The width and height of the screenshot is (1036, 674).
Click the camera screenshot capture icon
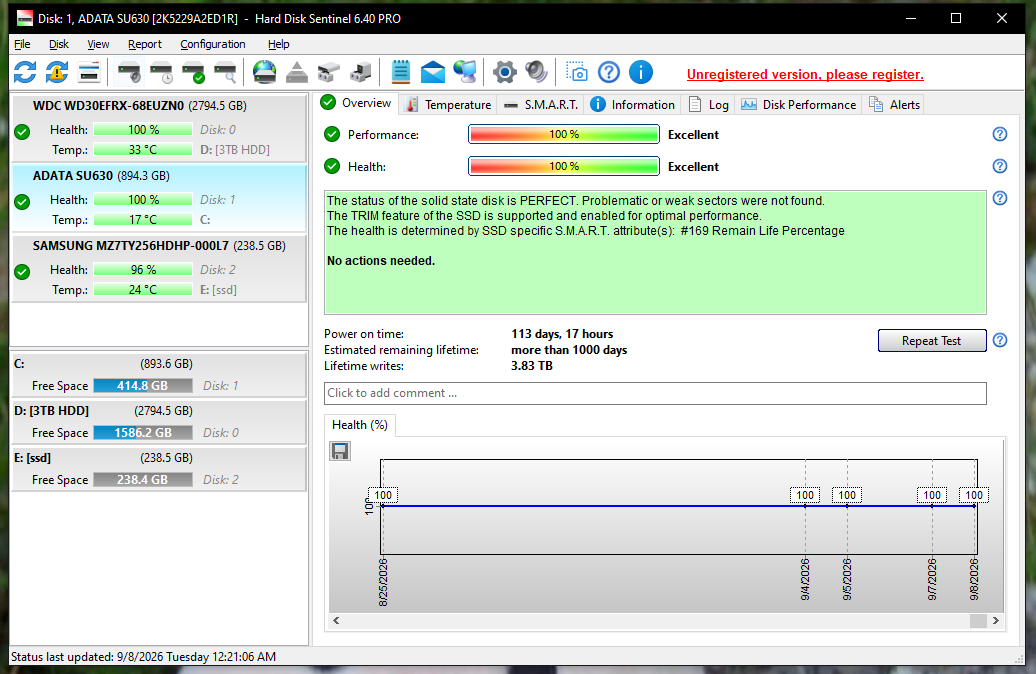point(577,72)
